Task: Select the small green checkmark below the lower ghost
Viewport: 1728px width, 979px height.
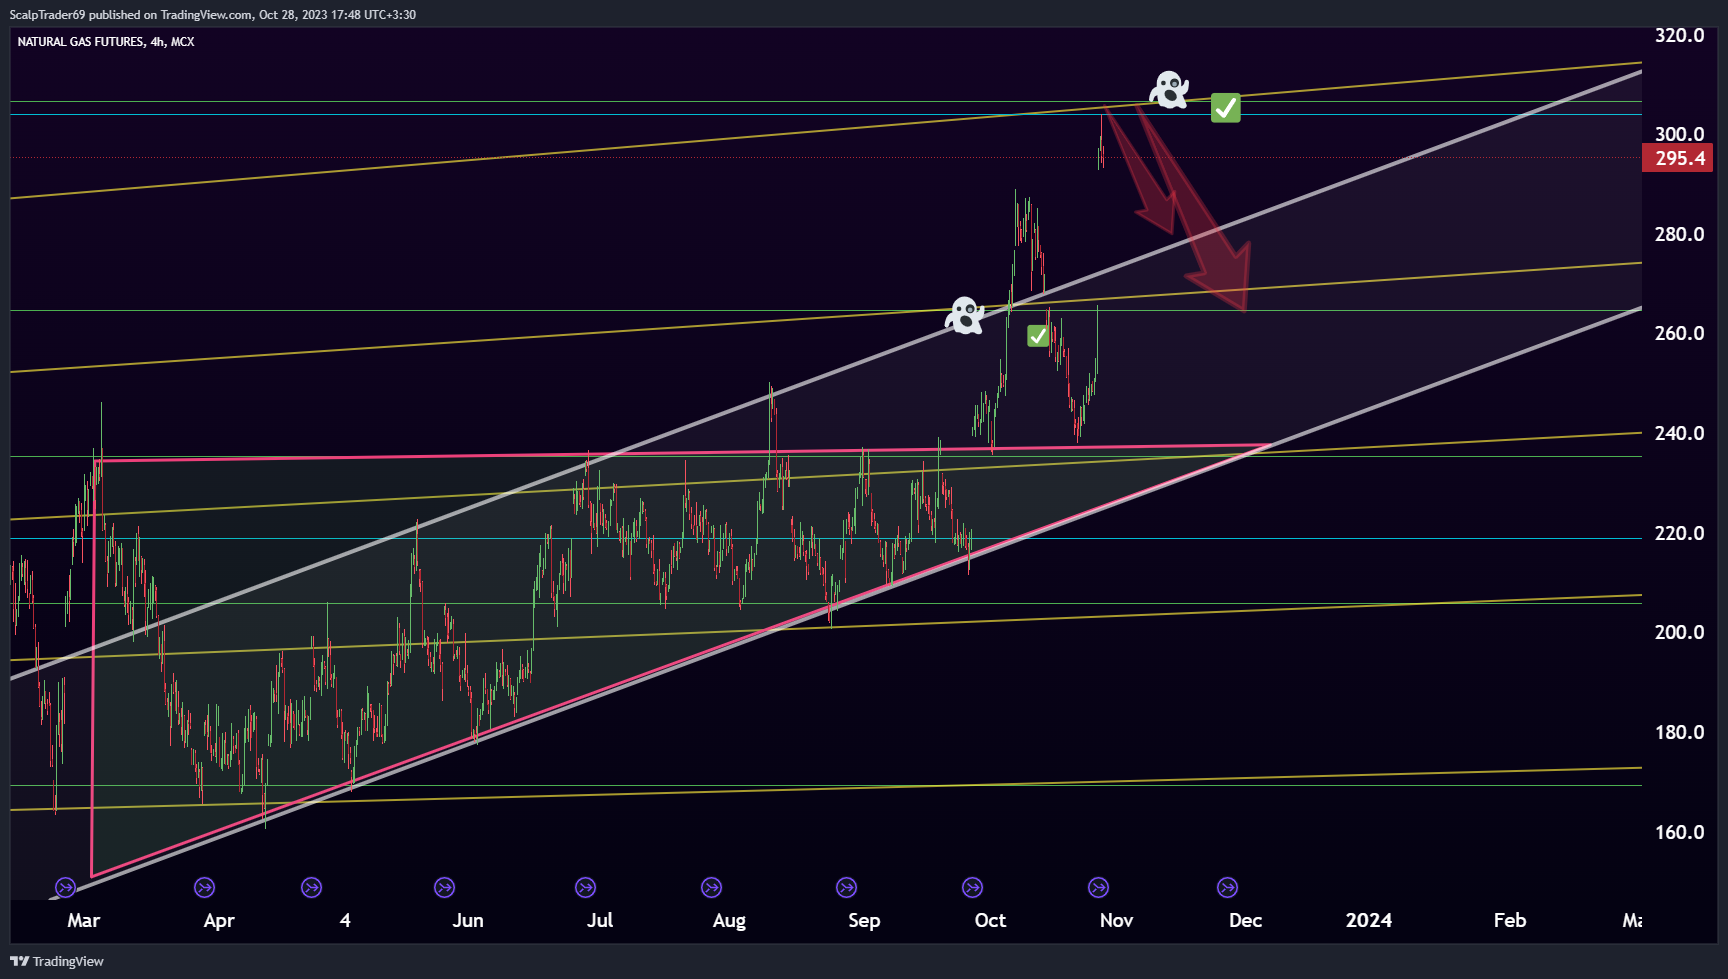Action: tap(1038, 336)
